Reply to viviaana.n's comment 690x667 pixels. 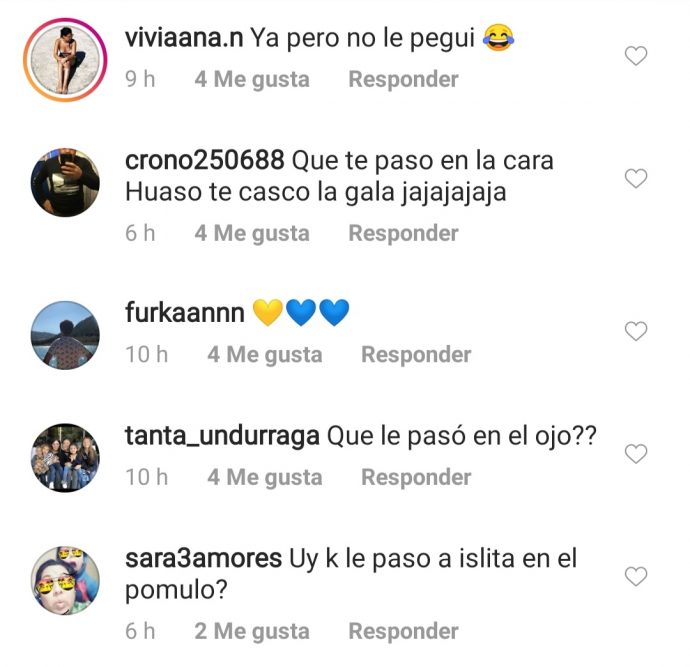403,80
